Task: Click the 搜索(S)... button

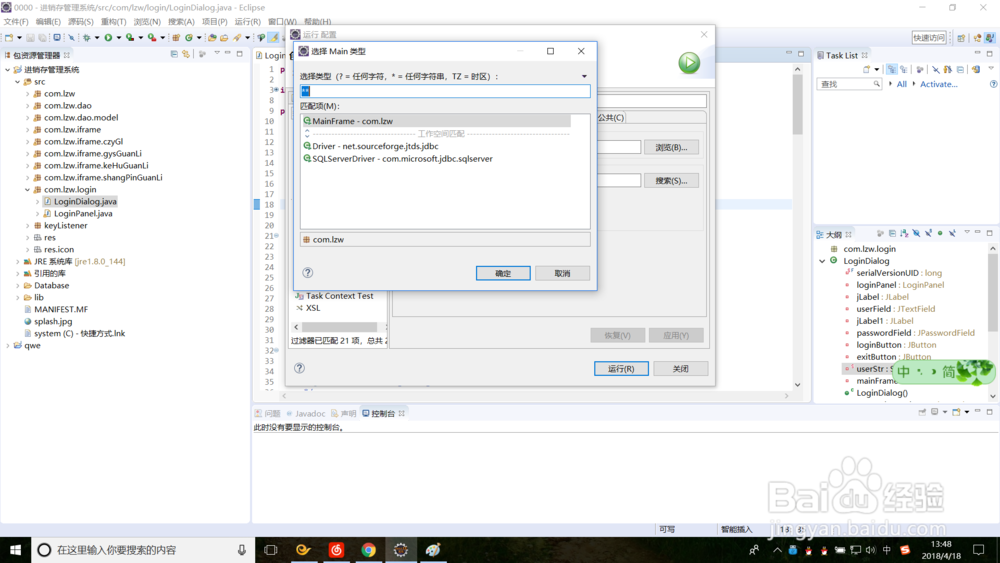Action: (x=672, y=180)
